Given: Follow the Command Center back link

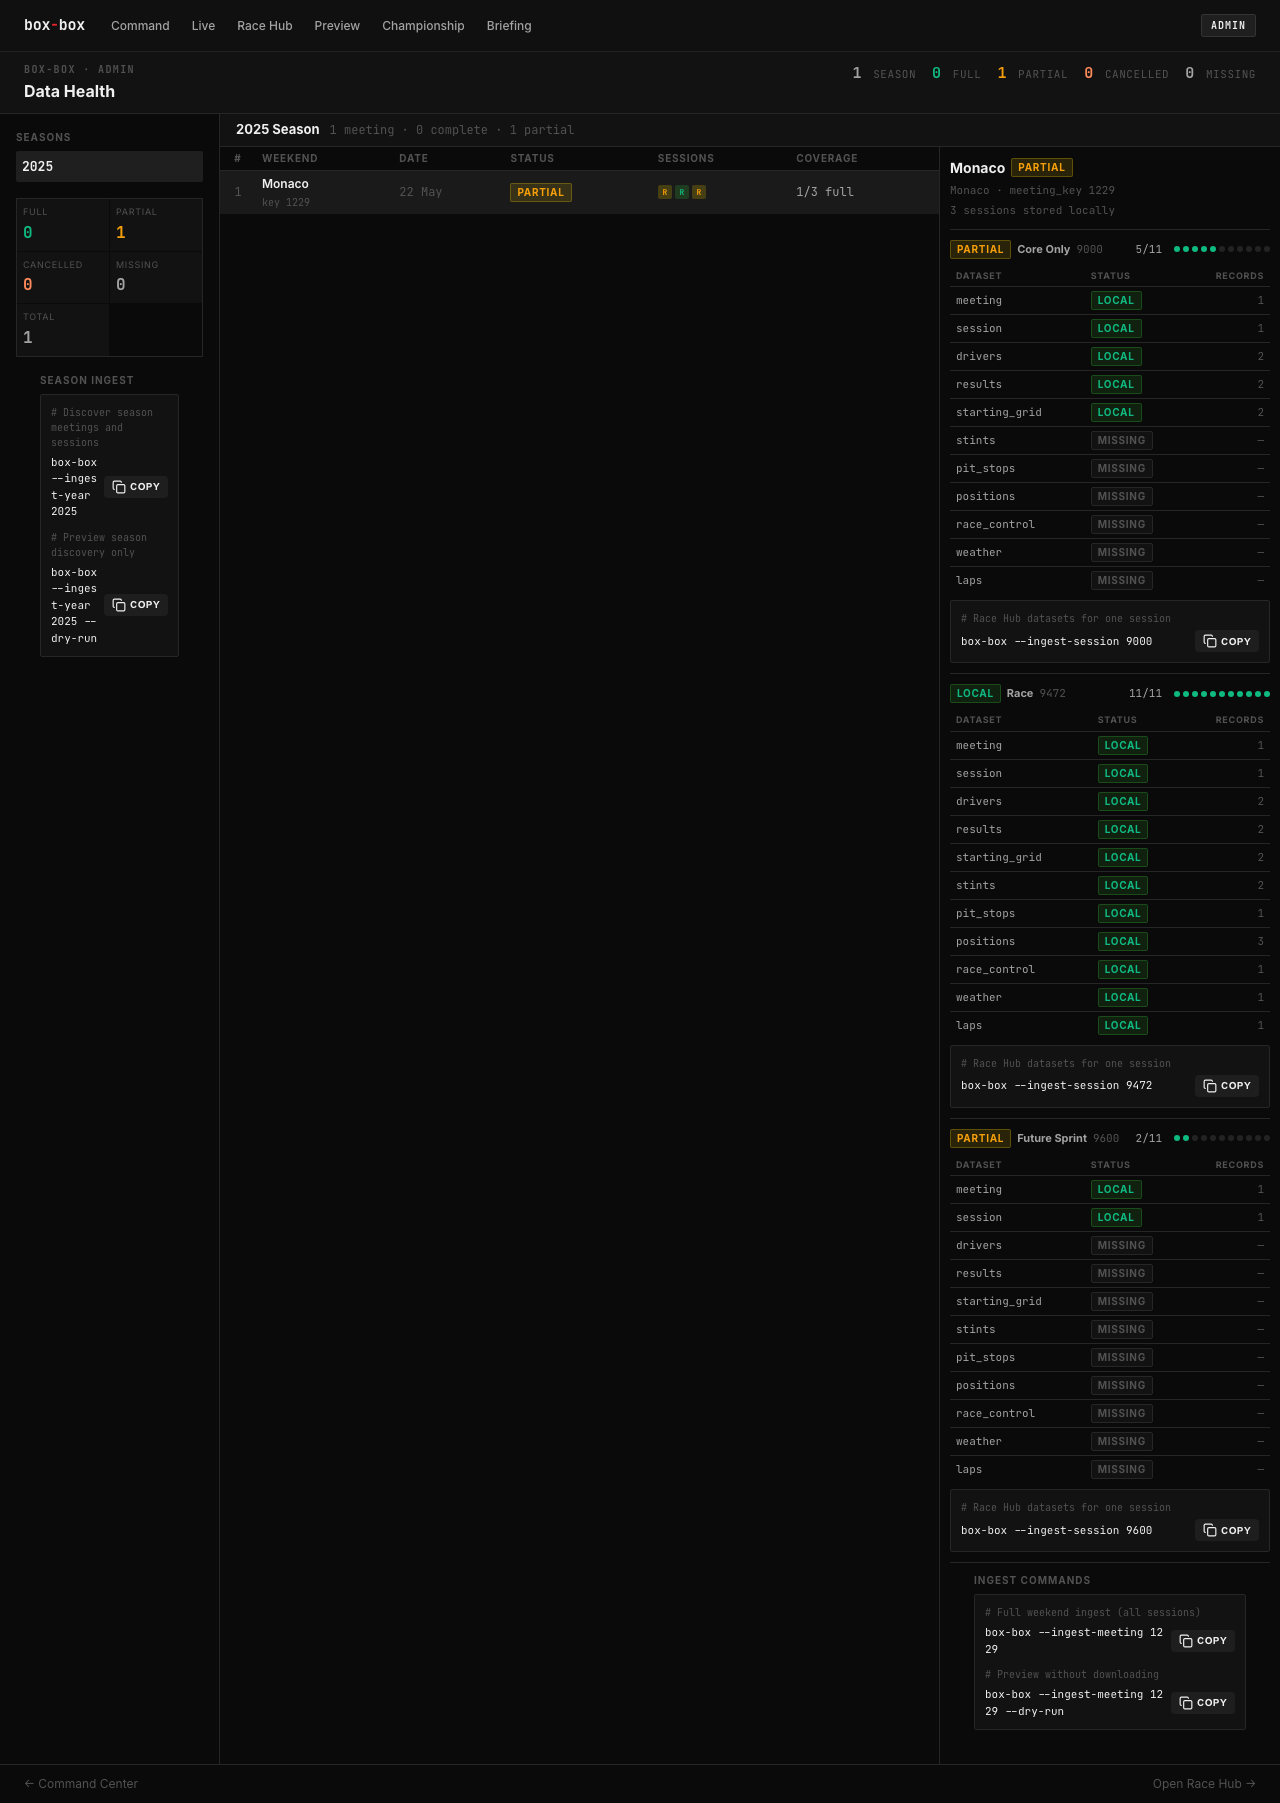Looking at the screenshot, I should tap(81, 1784).
